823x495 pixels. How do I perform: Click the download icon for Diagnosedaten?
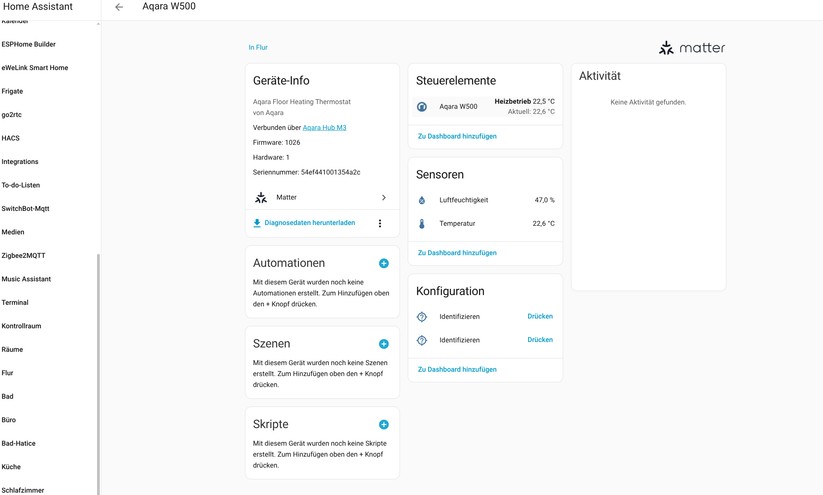[257, 223]
